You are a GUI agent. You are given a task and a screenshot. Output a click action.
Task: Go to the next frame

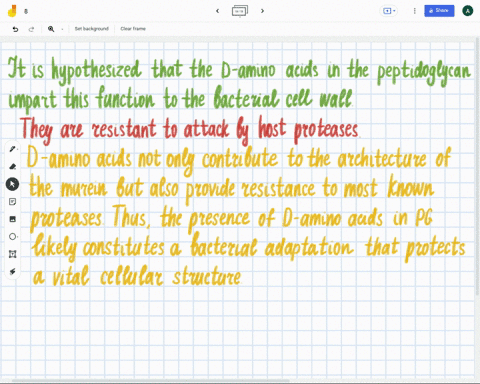(262, 11)
